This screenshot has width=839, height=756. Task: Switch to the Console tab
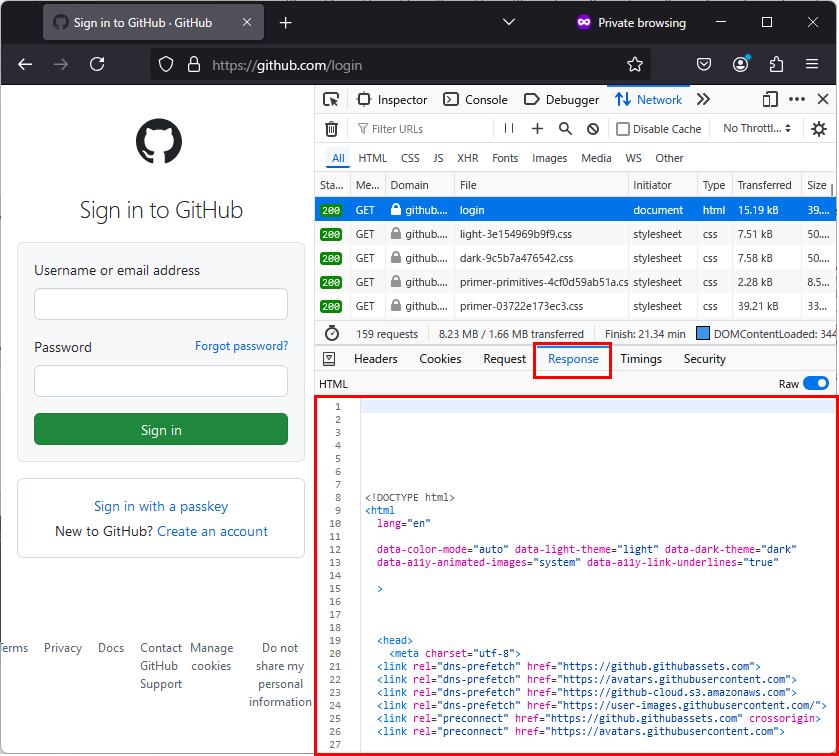[x=476, y=100]
